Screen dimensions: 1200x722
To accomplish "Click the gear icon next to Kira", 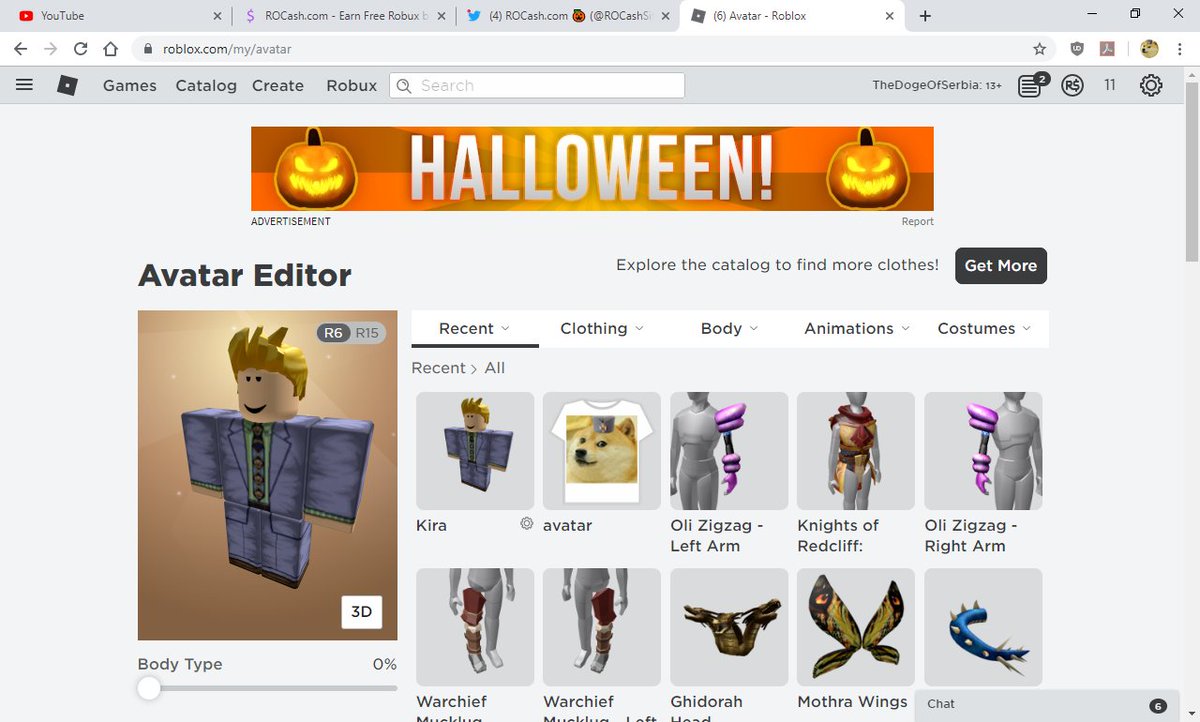I will pyautogui.click(x=526, y=524).
